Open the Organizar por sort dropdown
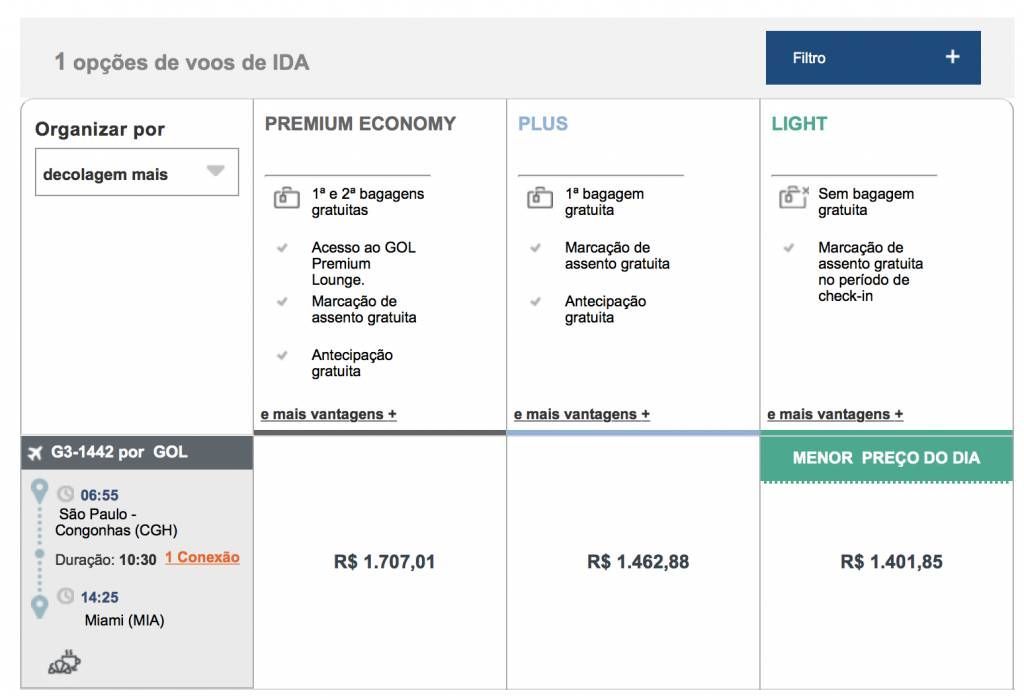Screen dimensions: 1024x700 [x=137, y=173]
